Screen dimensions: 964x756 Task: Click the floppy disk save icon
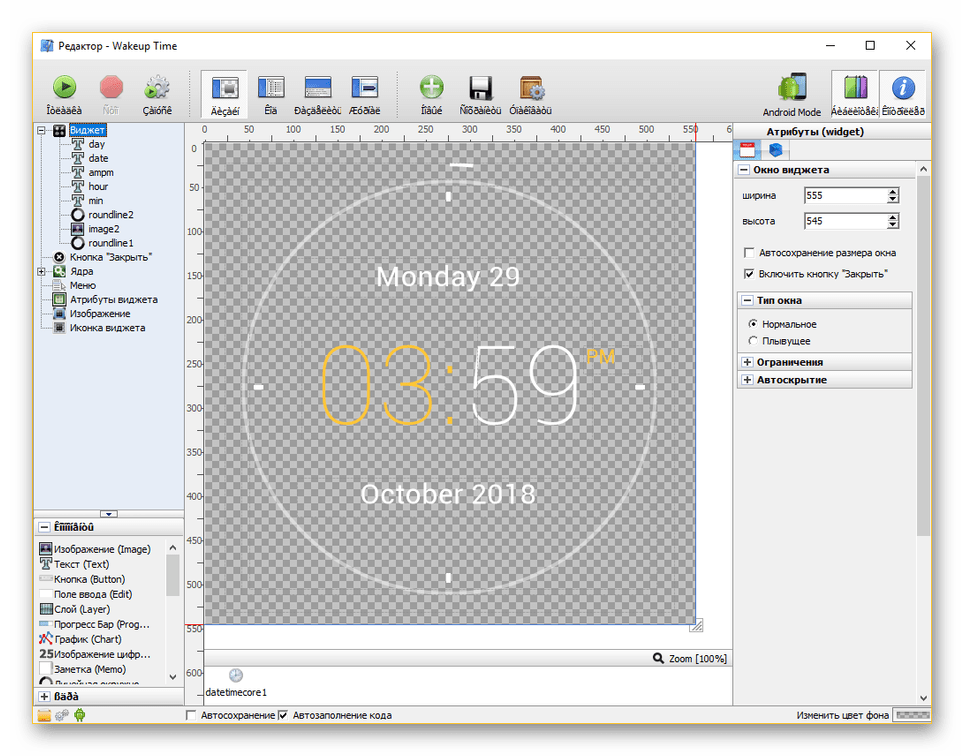pyautogui.click(x=479, y=87)
